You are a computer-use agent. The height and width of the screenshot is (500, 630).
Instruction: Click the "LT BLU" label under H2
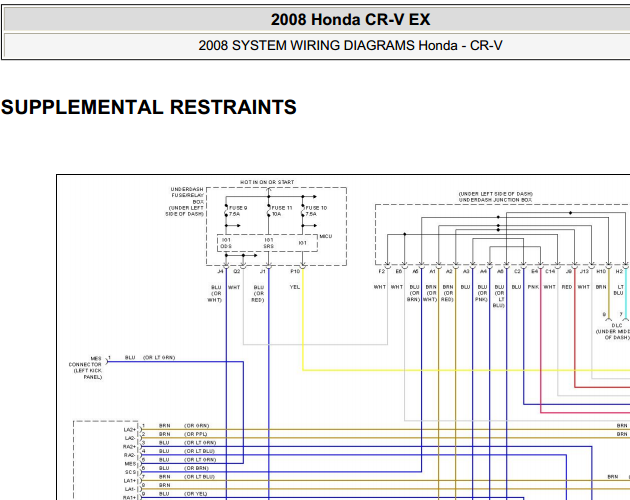(619, 290)
